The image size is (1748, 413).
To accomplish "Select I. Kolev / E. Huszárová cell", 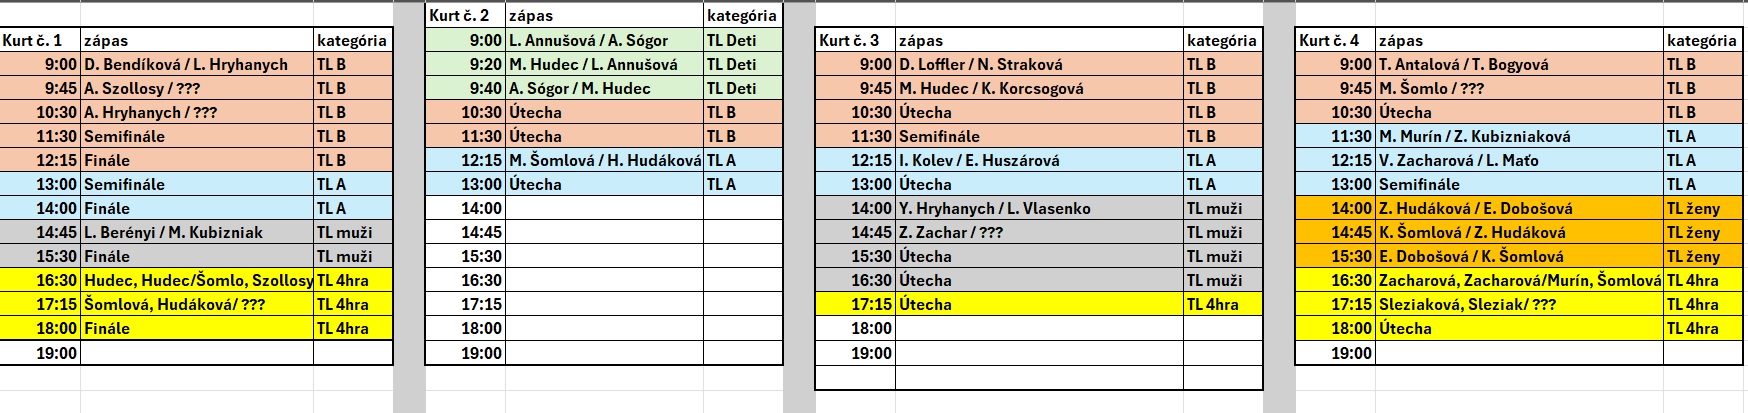I will 1039,160.
